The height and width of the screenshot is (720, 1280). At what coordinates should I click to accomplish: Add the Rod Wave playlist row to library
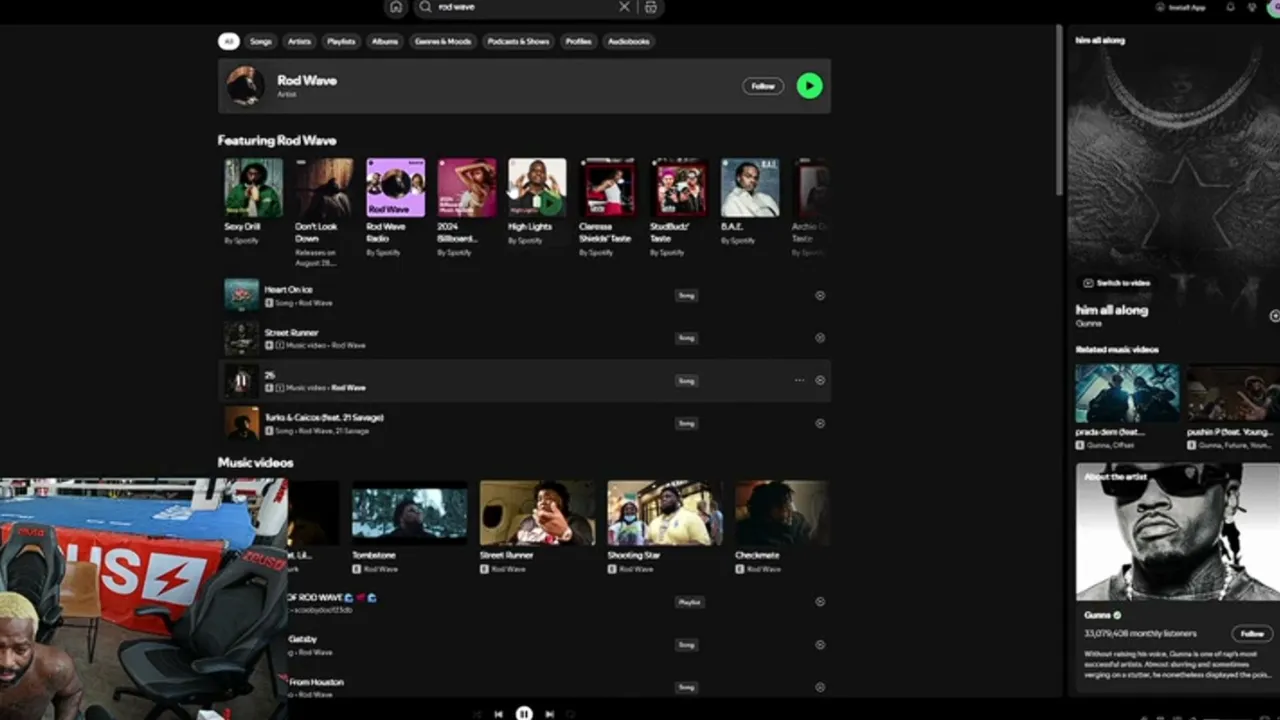tap(820, 602)
